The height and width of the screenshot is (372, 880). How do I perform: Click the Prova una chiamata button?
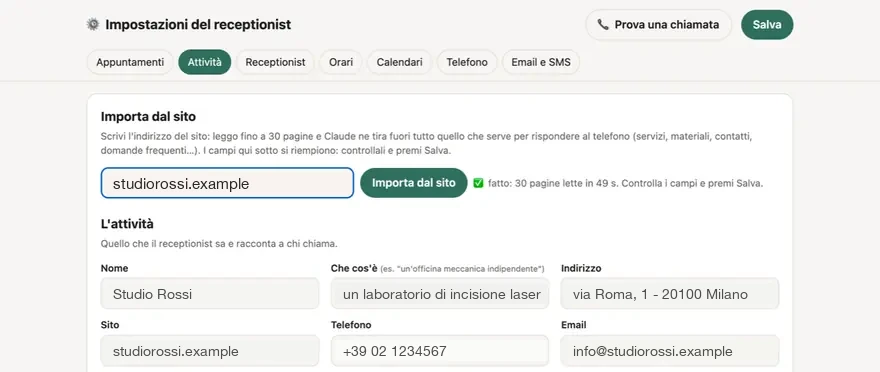(659, 25)
